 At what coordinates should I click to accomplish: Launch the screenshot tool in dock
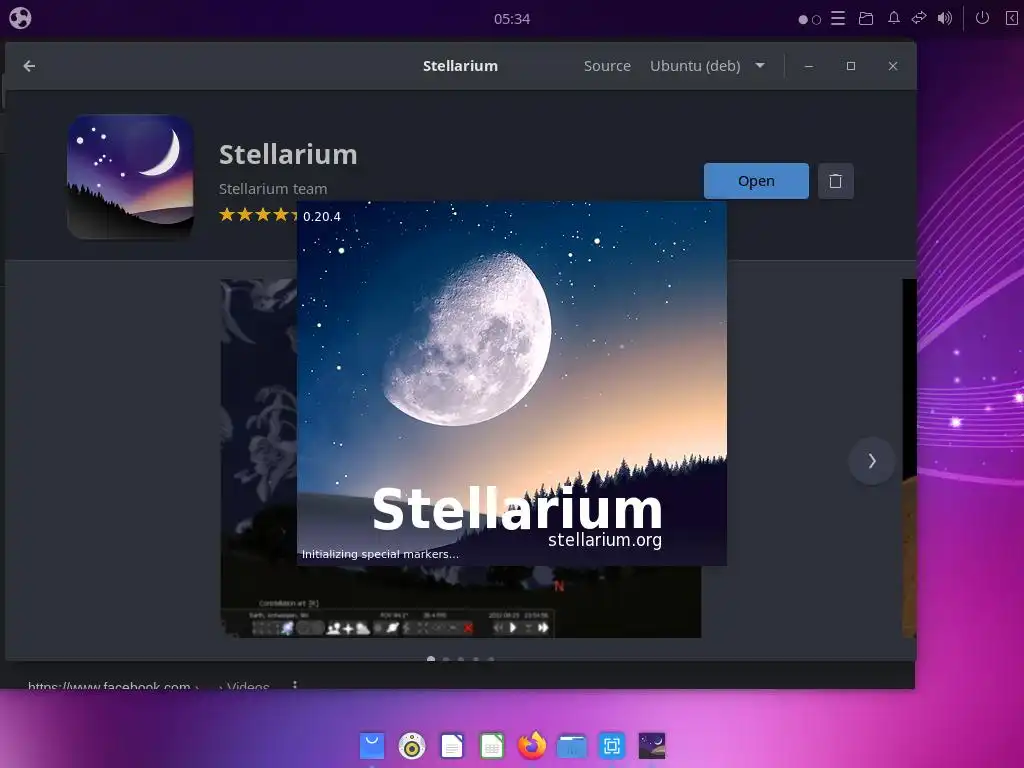pos(612,746)
